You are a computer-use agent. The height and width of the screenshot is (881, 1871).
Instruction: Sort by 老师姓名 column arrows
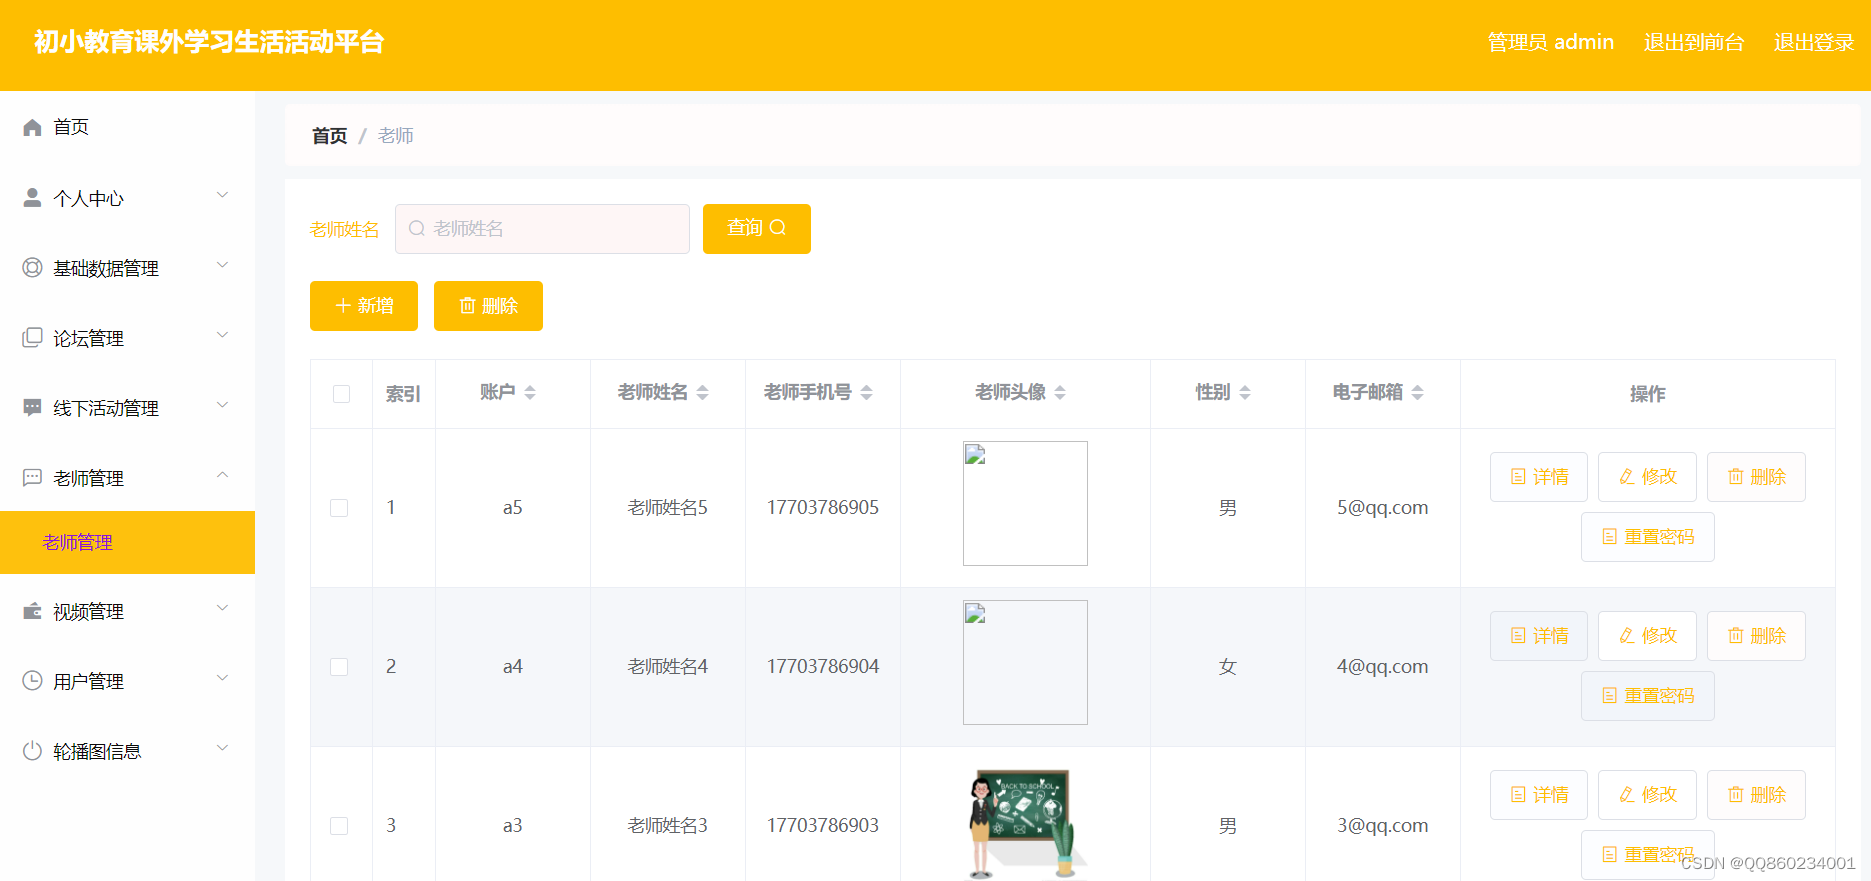coord(703,393)
